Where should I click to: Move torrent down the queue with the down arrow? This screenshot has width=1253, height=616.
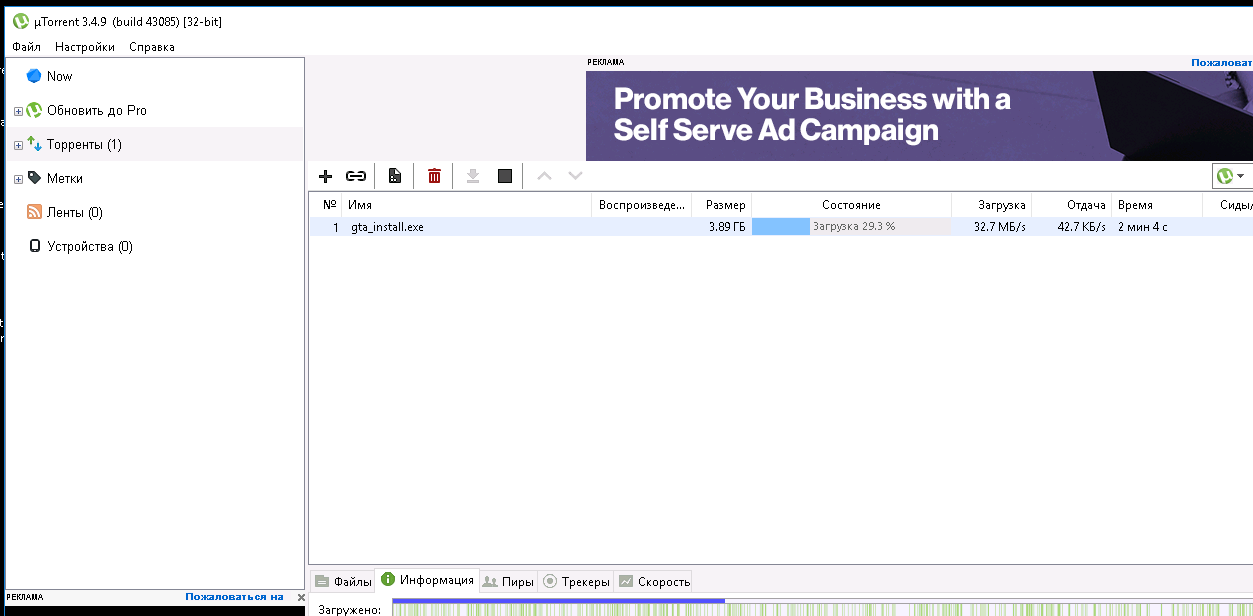[575, 176]
